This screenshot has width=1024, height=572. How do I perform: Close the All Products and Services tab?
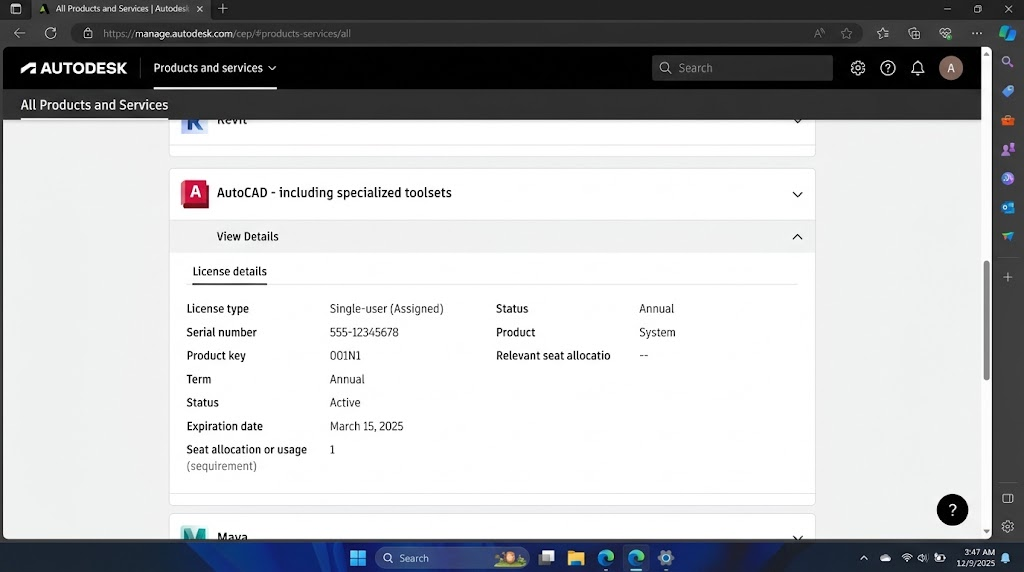[200, 9]
